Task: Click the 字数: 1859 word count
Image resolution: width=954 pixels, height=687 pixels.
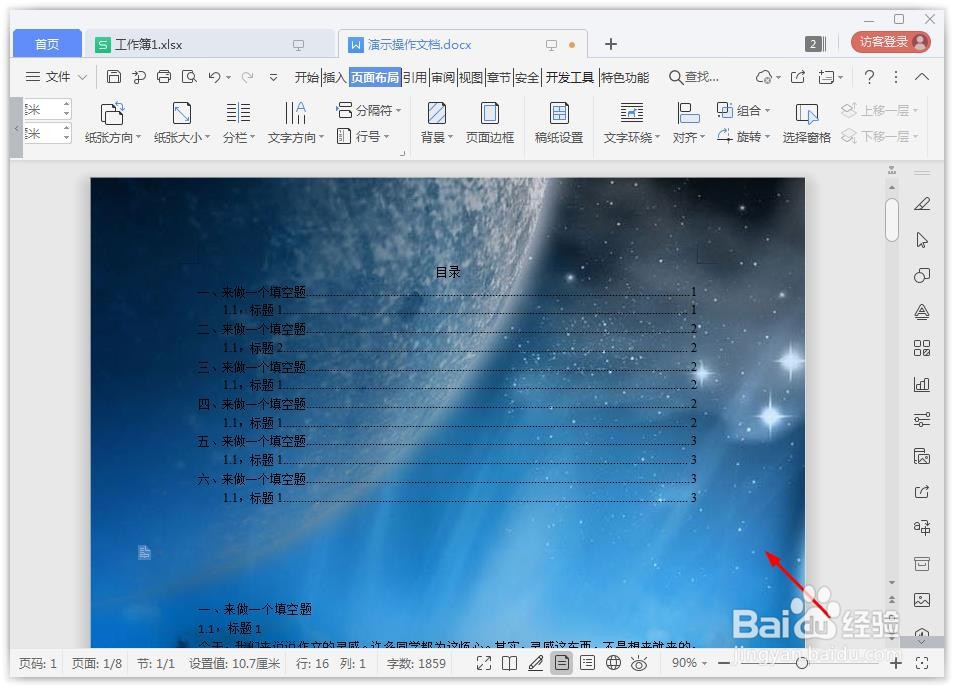Action: pos(414,663)
